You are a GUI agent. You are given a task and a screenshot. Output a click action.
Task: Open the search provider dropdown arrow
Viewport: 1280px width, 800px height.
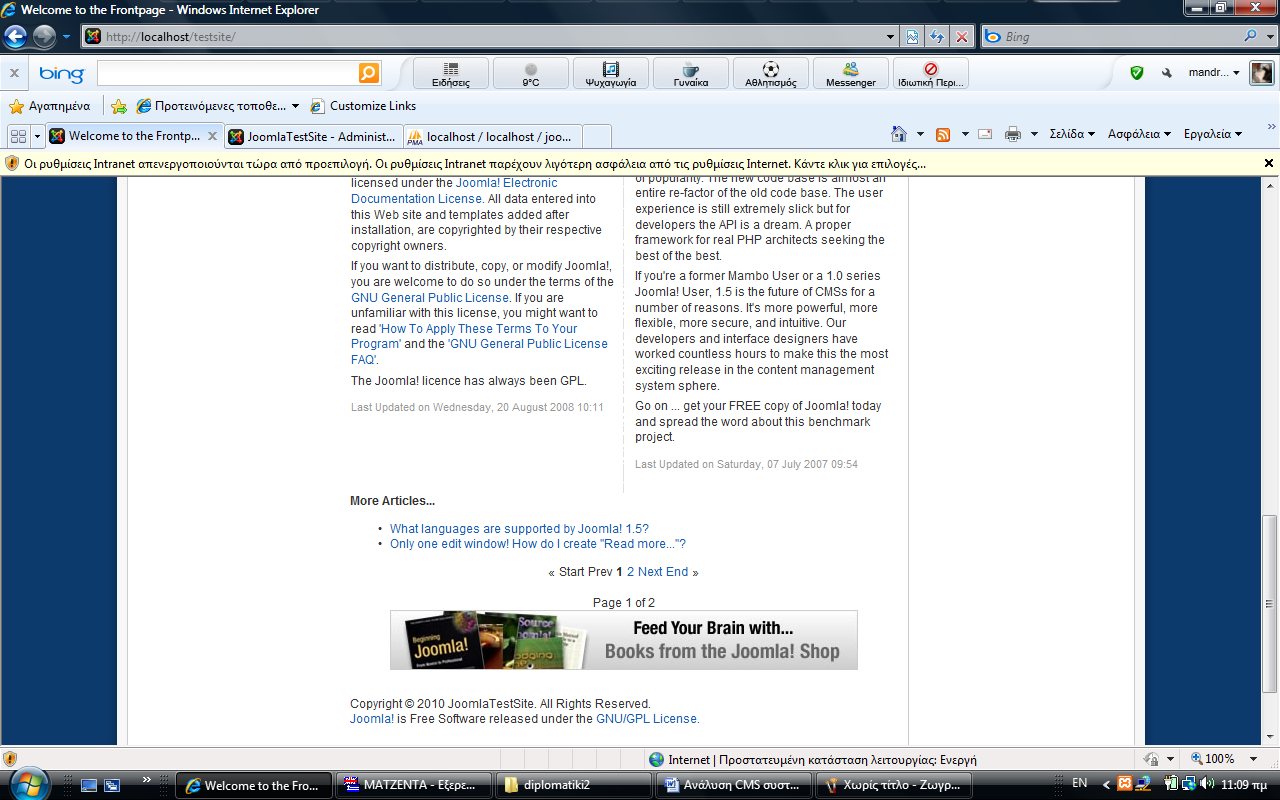(1269, 37)
